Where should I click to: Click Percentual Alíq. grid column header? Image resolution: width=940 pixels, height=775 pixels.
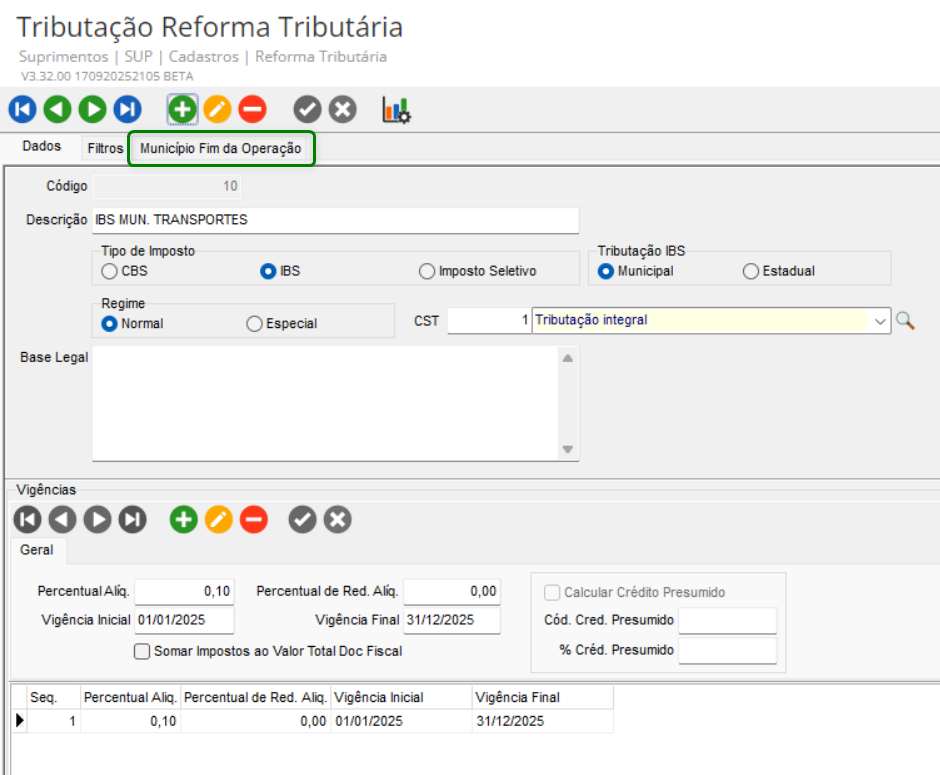[130, 698]
